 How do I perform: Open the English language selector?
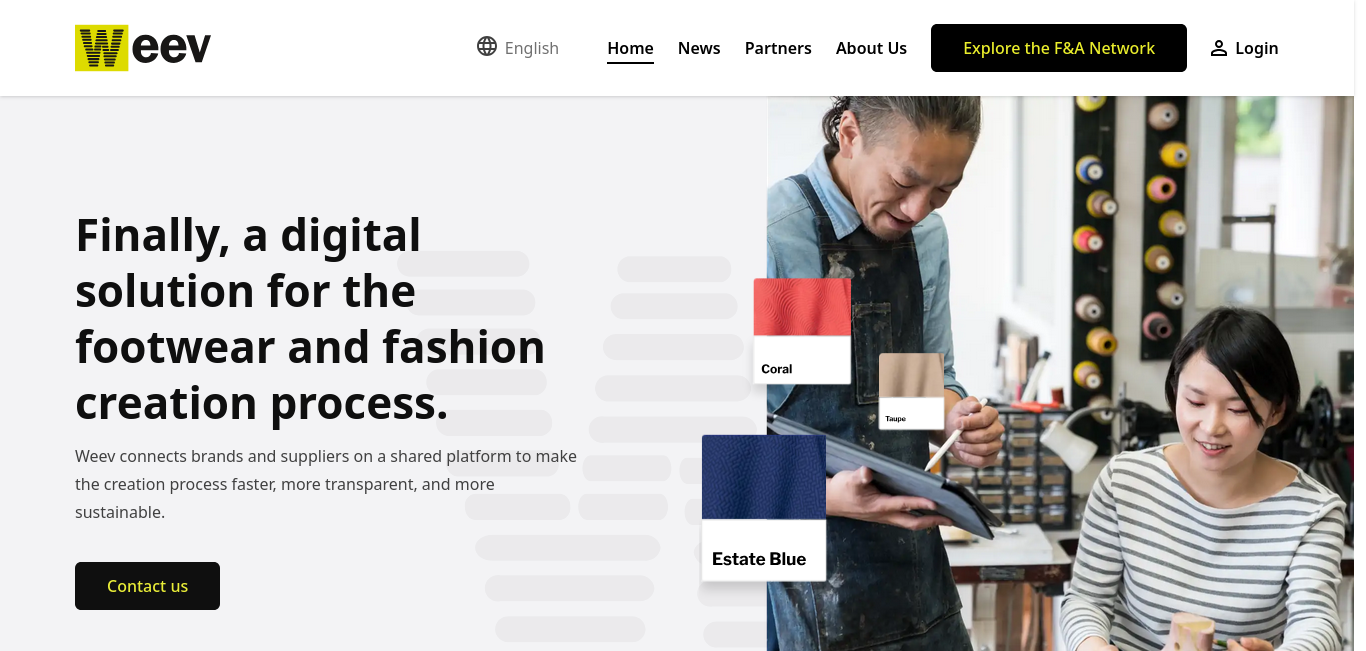518,47
